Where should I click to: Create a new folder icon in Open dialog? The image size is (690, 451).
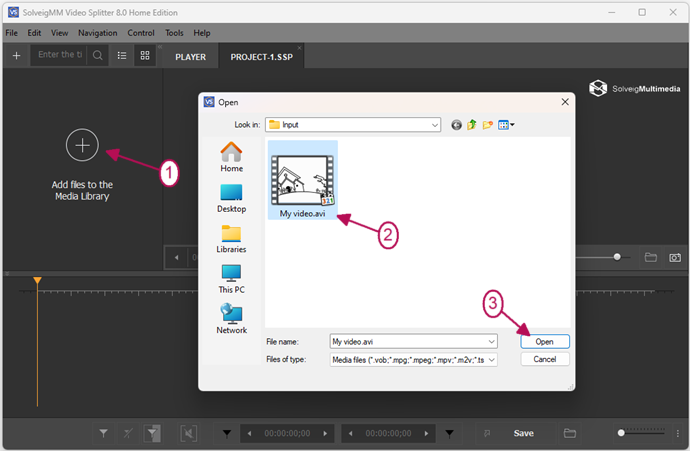[x=488, y=125]
